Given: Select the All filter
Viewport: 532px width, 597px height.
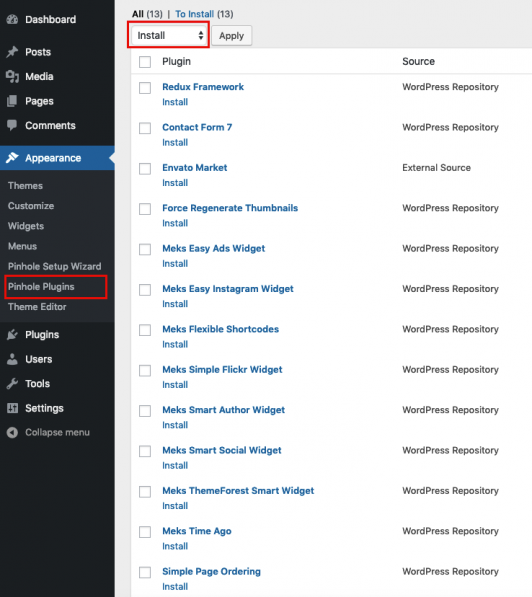Looking at the screenshot, I should pos(137,14).
